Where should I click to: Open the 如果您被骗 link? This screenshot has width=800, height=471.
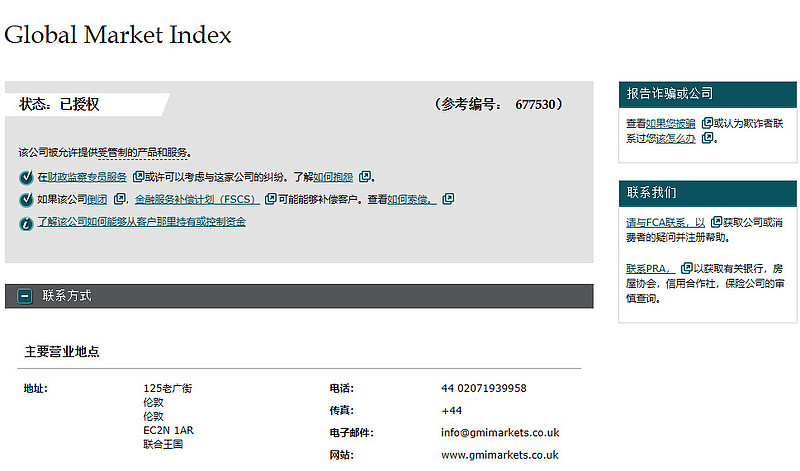(x=670, y=123)
